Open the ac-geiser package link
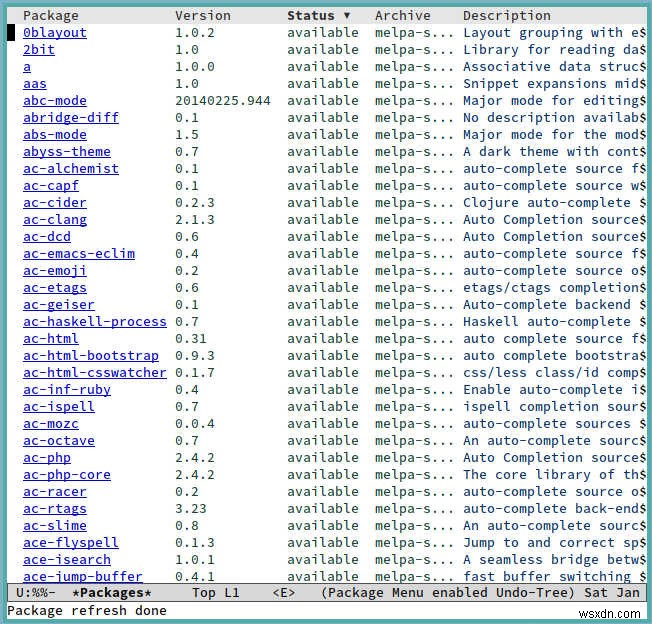652x624 pixels. pos(59,305)
